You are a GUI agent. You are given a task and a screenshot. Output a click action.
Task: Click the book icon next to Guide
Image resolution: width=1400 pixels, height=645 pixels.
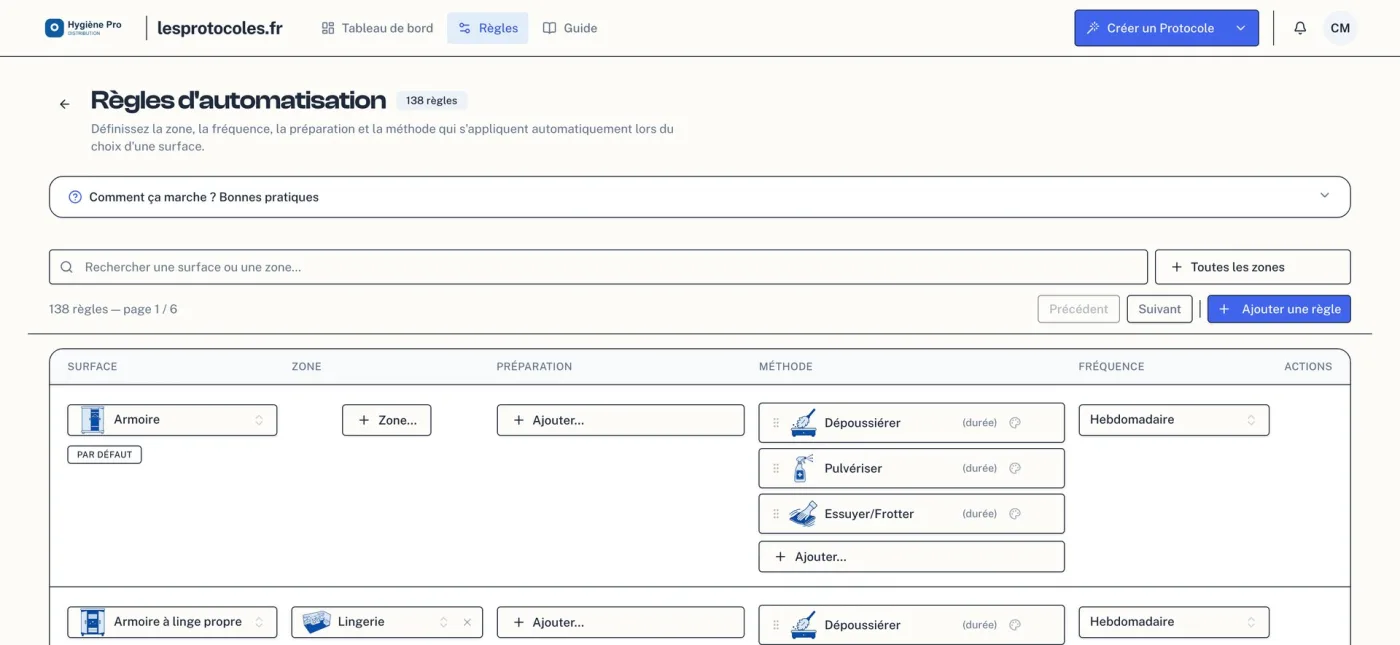click(549, 28)
